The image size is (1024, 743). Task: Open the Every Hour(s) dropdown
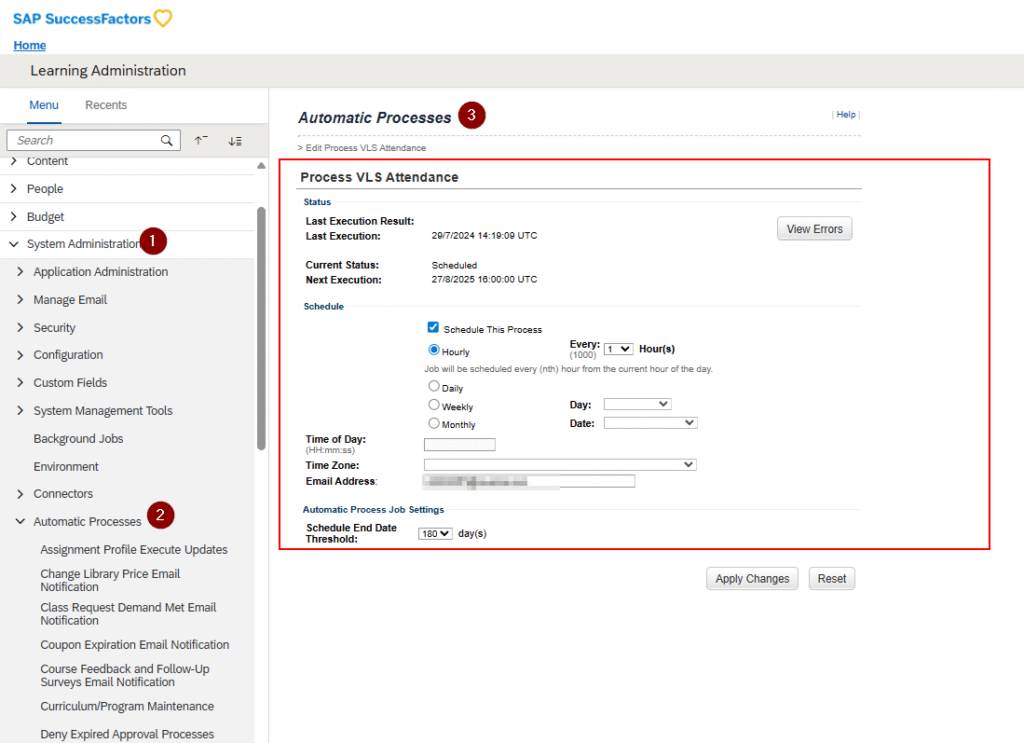tap(618, 349)
